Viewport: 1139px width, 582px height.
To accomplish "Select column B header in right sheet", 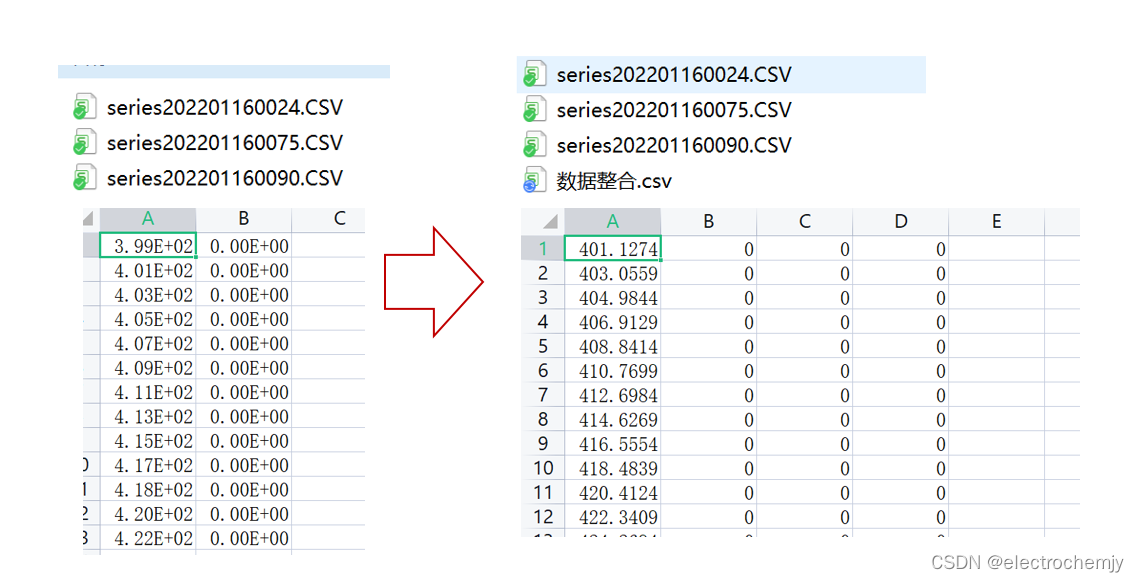I will pos(708,222).
